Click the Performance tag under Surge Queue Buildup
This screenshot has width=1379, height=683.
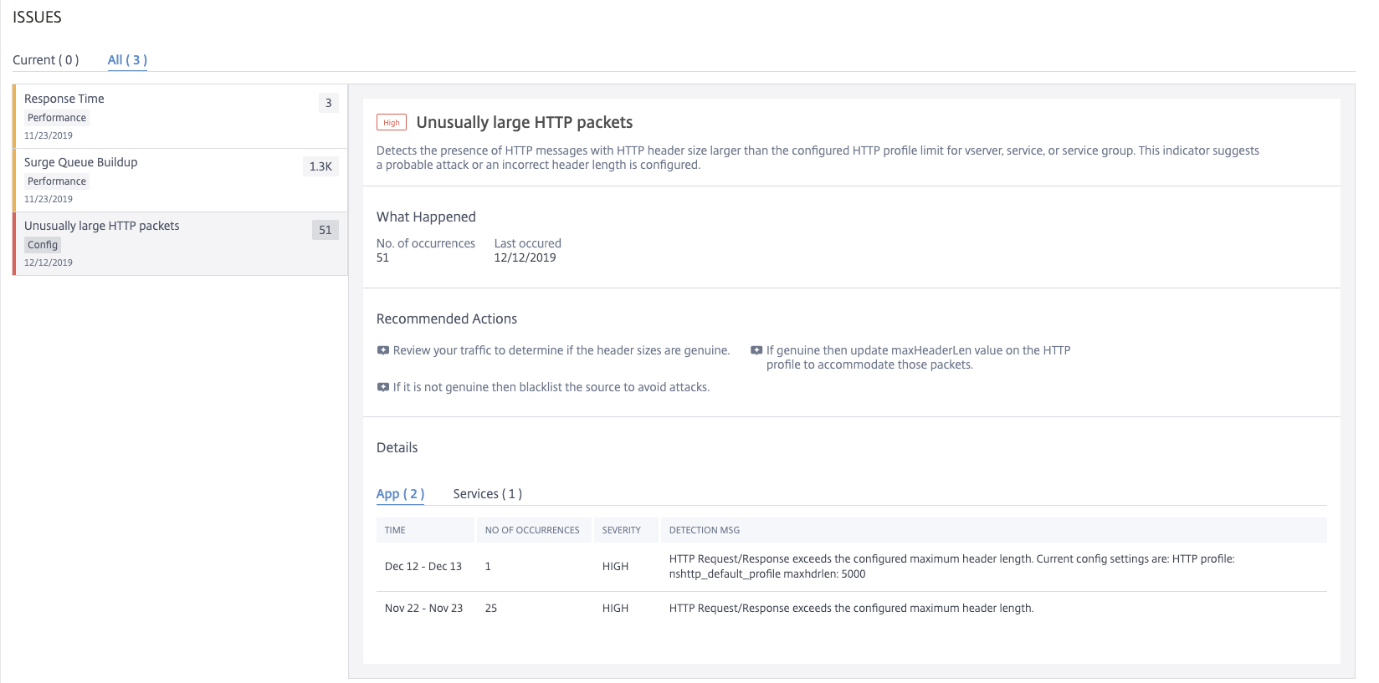tap(57, 182)
